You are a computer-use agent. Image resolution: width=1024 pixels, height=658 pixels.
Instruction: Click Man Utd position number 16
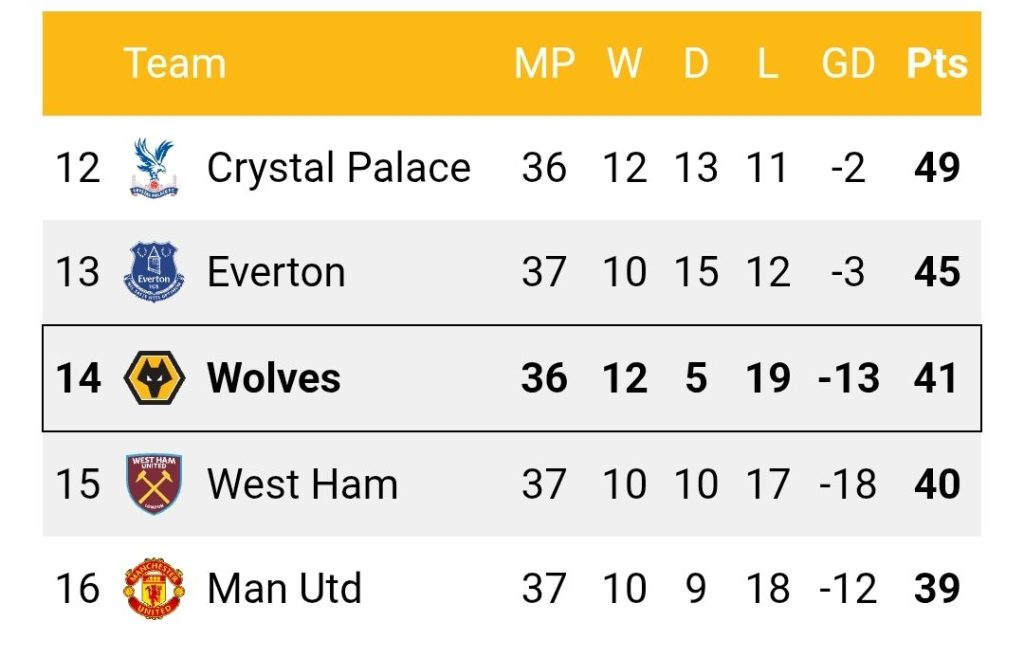tap(78, 588)
